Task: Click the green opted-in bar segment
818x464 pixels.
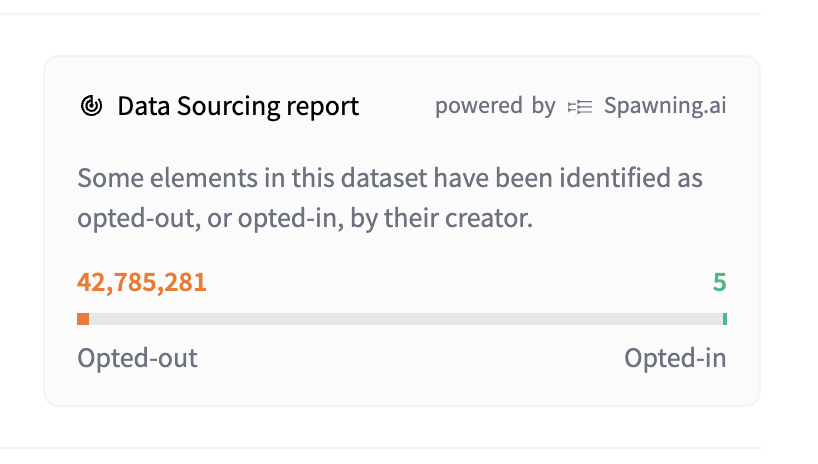Action: [x=724, y=319]
